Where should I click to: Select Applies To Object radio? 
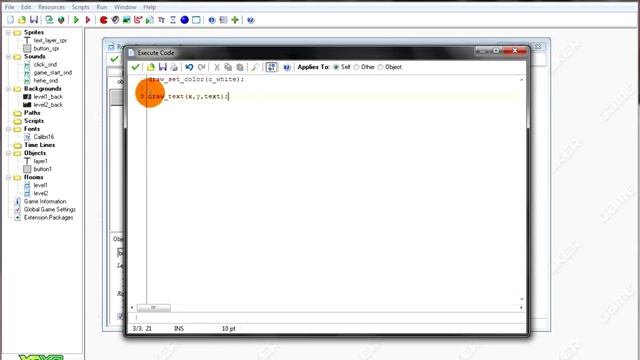coord(380,67)
